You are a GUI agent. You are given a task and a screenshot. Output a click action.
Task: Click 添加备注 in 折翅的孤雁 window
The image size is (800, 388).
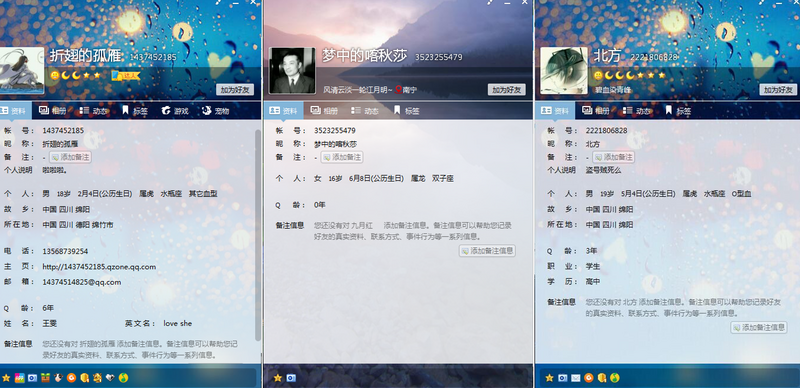pos(70,157)
